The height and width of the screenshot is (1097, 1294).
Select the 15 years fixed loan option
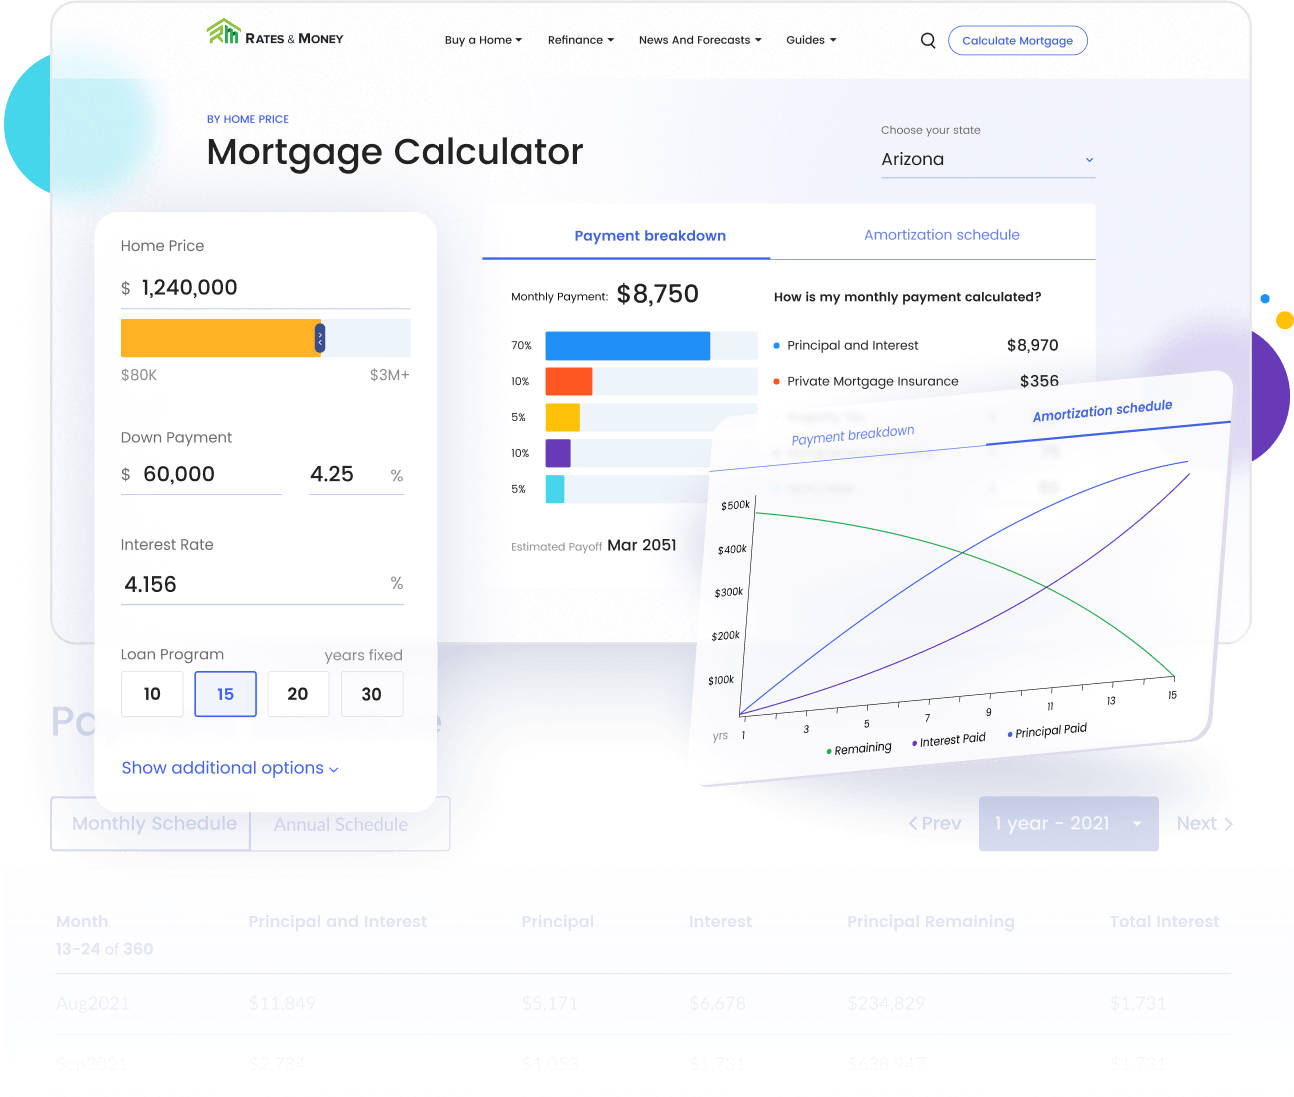coord(225,694)
